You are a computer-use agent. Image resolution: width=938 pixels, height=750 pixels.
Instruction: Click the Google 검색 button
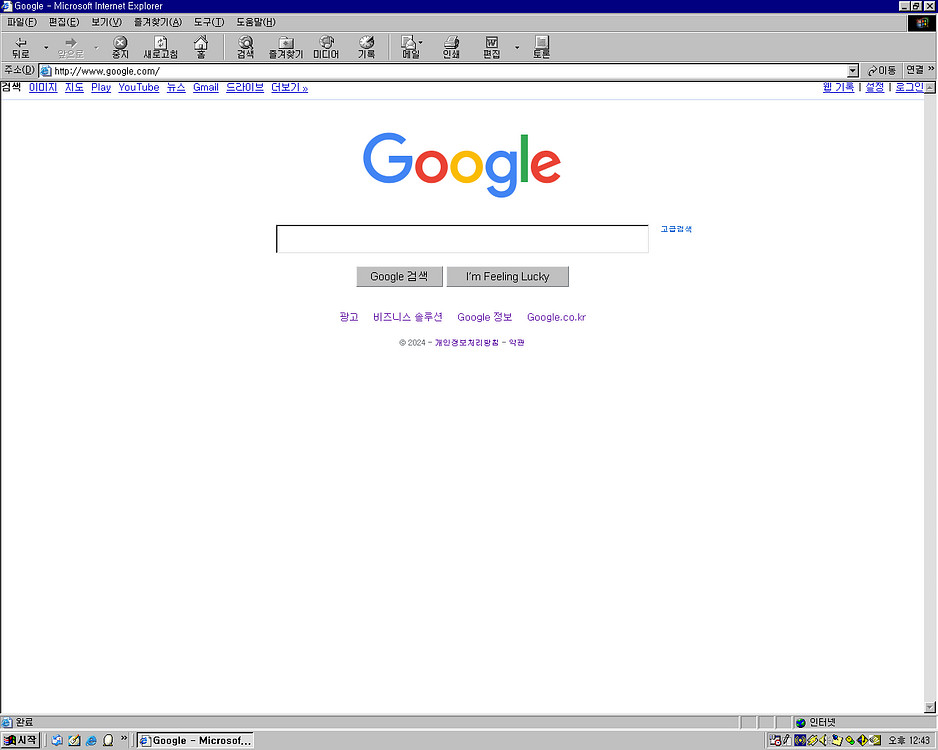pyautogui.click(x=399, y=276)
